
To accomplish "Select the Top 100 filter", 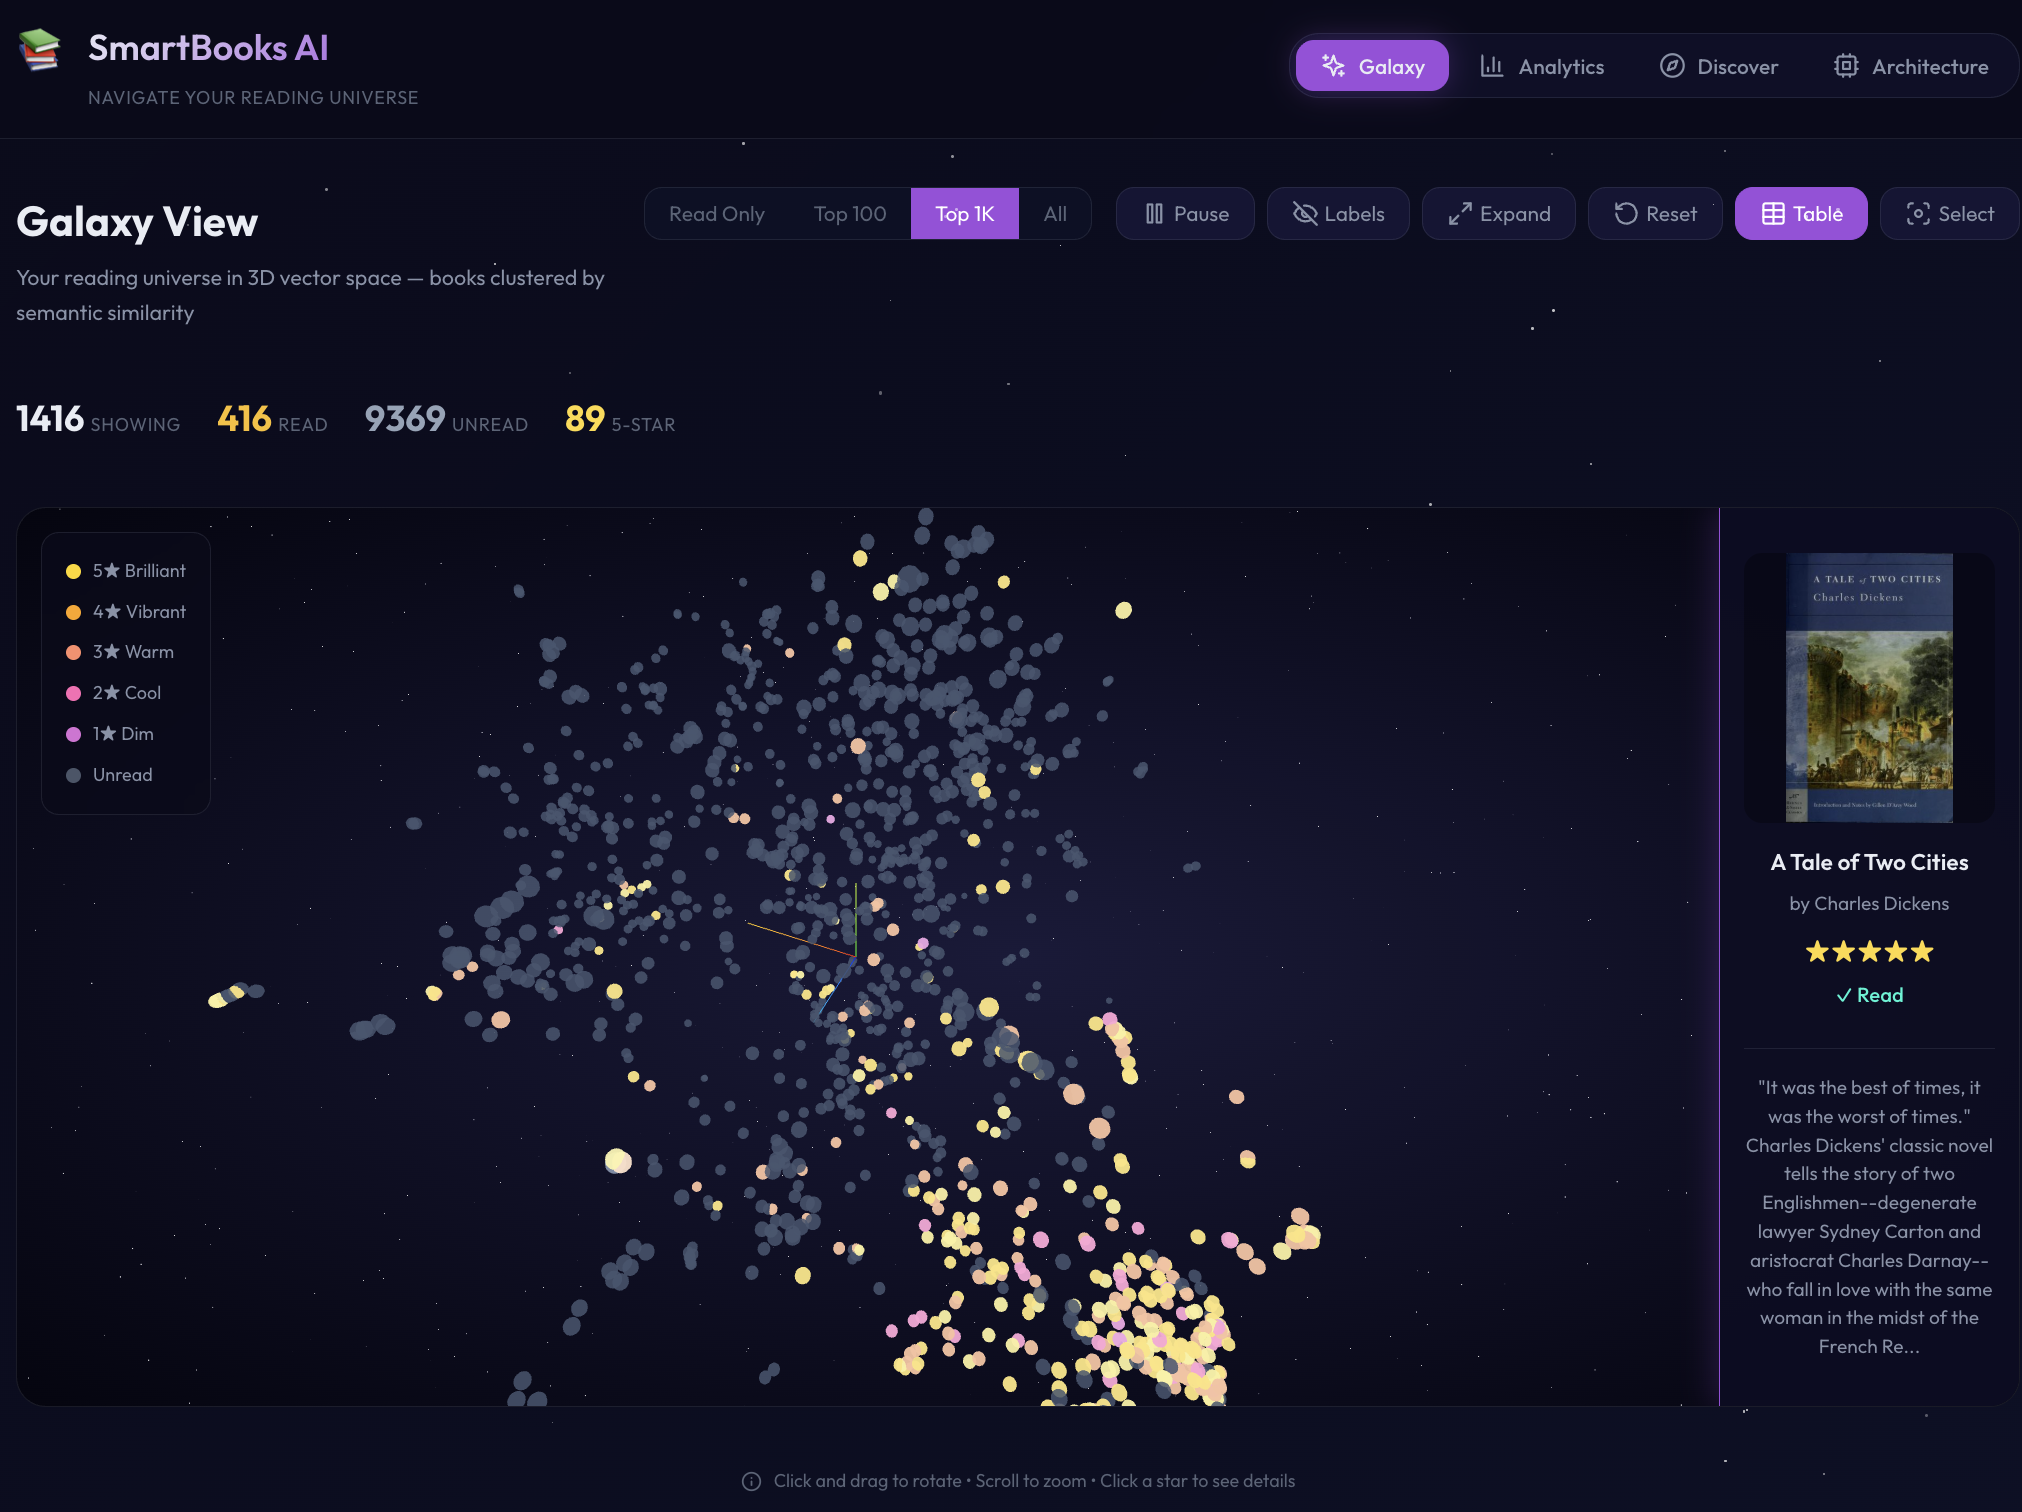I will 849,214.
